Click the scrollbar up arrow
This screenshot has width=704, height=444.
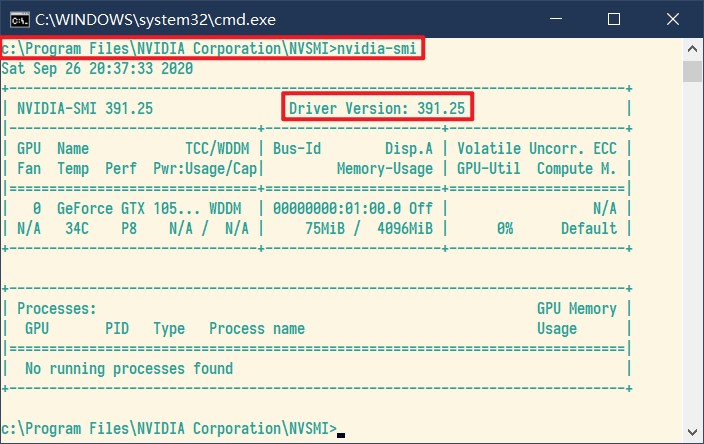[x=692, y=48]
